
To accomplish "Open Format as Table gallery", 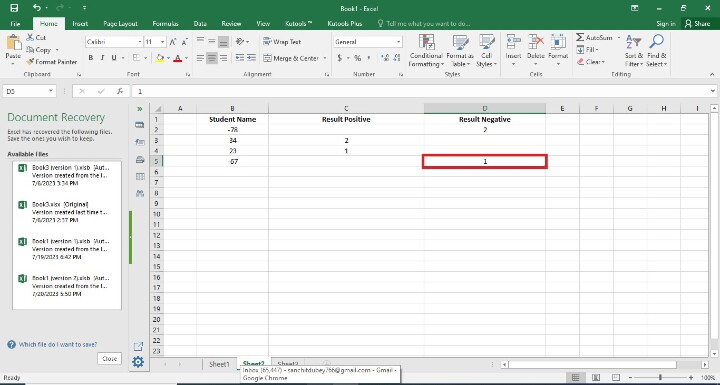I will point(460,51).
